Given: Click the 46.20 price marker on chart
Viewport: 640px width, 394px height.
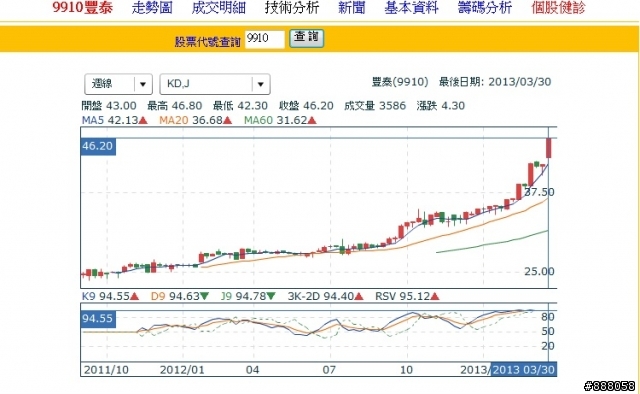Looking at the screenshot, I should point(98,146).
